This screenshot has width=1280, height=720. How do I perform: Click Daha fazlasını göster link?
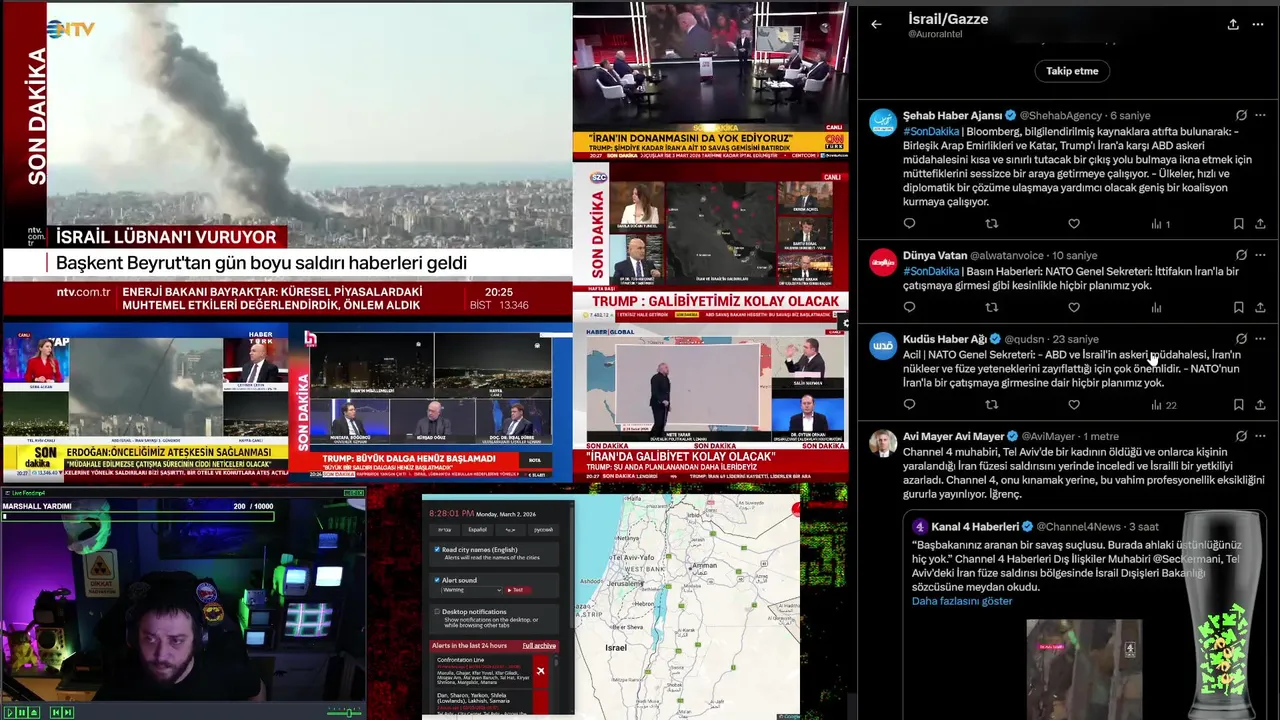pos(962,601)
